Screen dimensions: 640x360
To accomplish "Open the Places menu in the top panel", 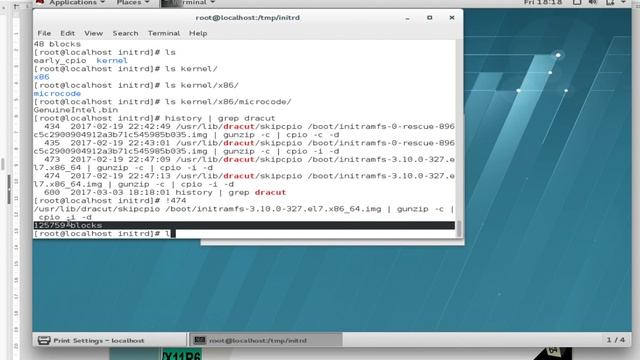I will pyautogui.click(x=132, y=3).
